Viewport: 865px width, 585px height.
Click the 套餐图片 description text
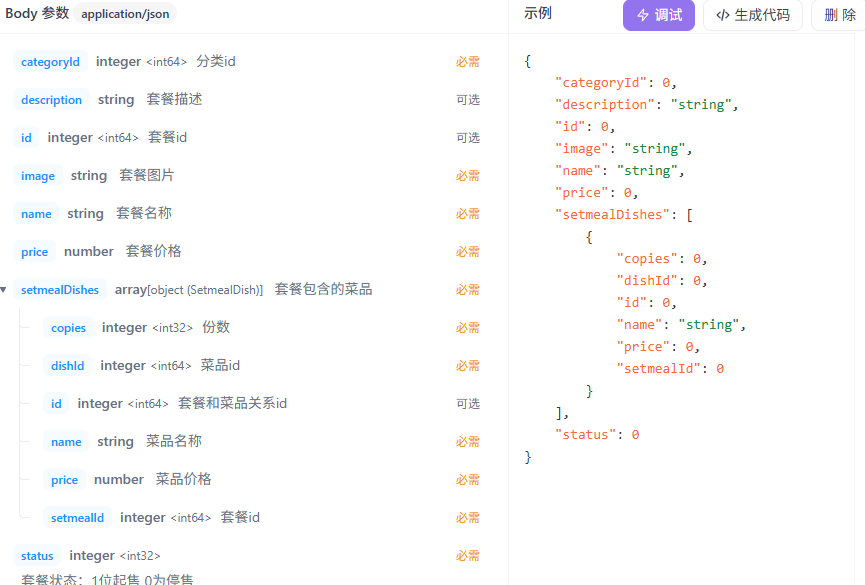pos(147,176)
